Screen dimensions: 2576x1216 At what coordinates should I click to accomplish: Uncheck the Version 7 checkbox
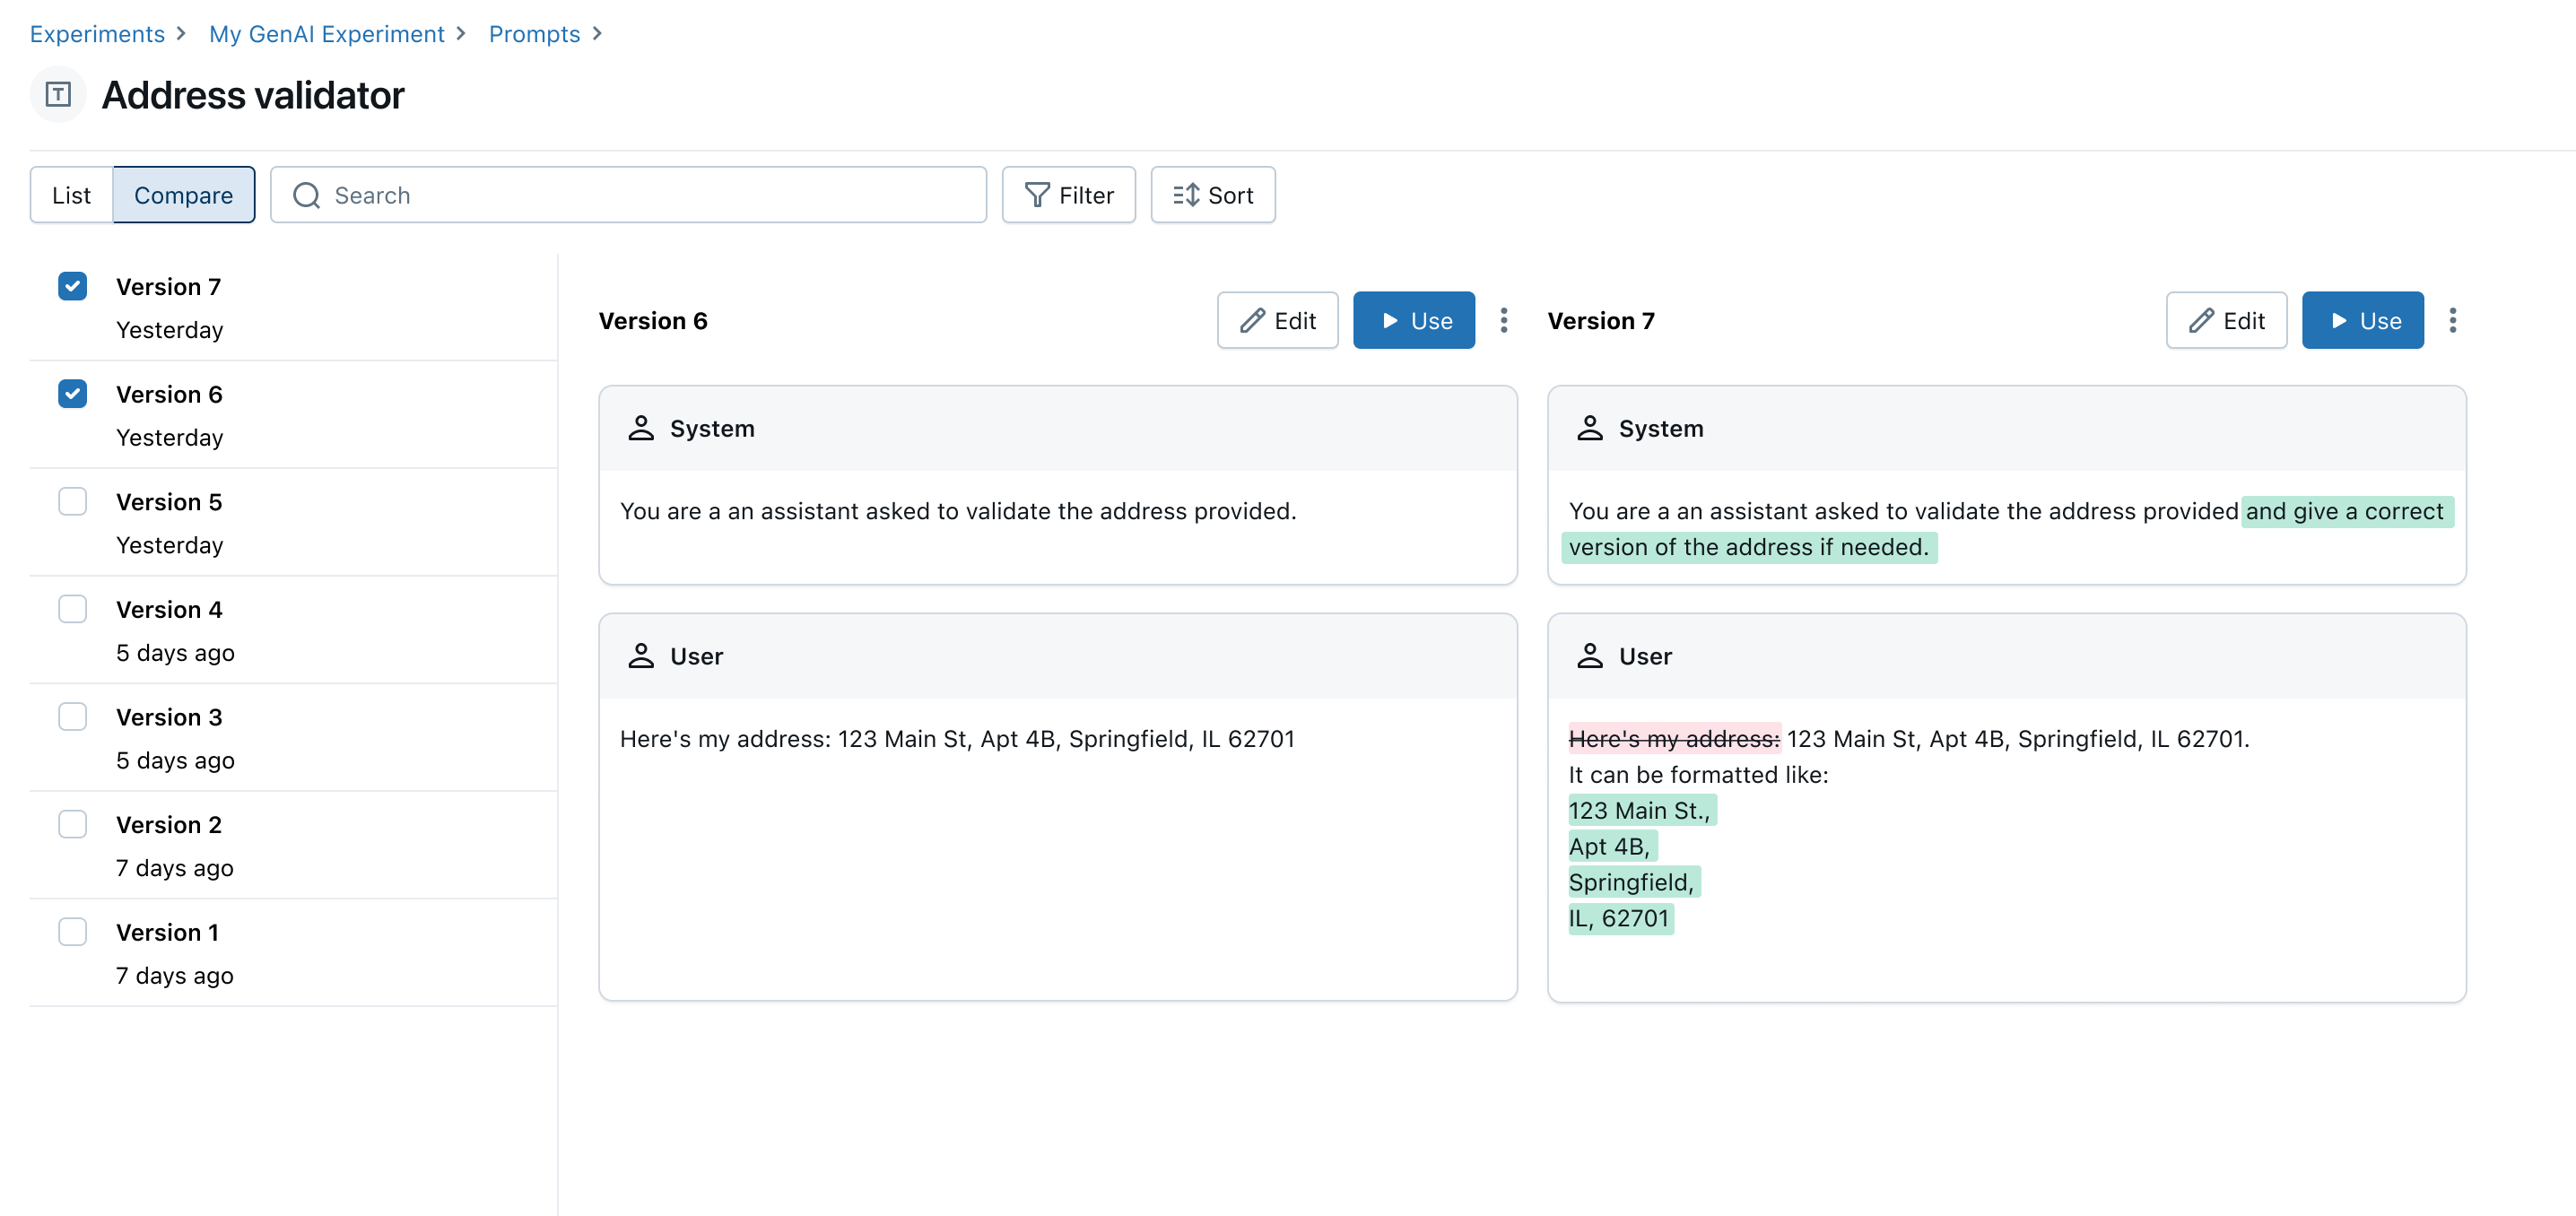pos(72,286)
